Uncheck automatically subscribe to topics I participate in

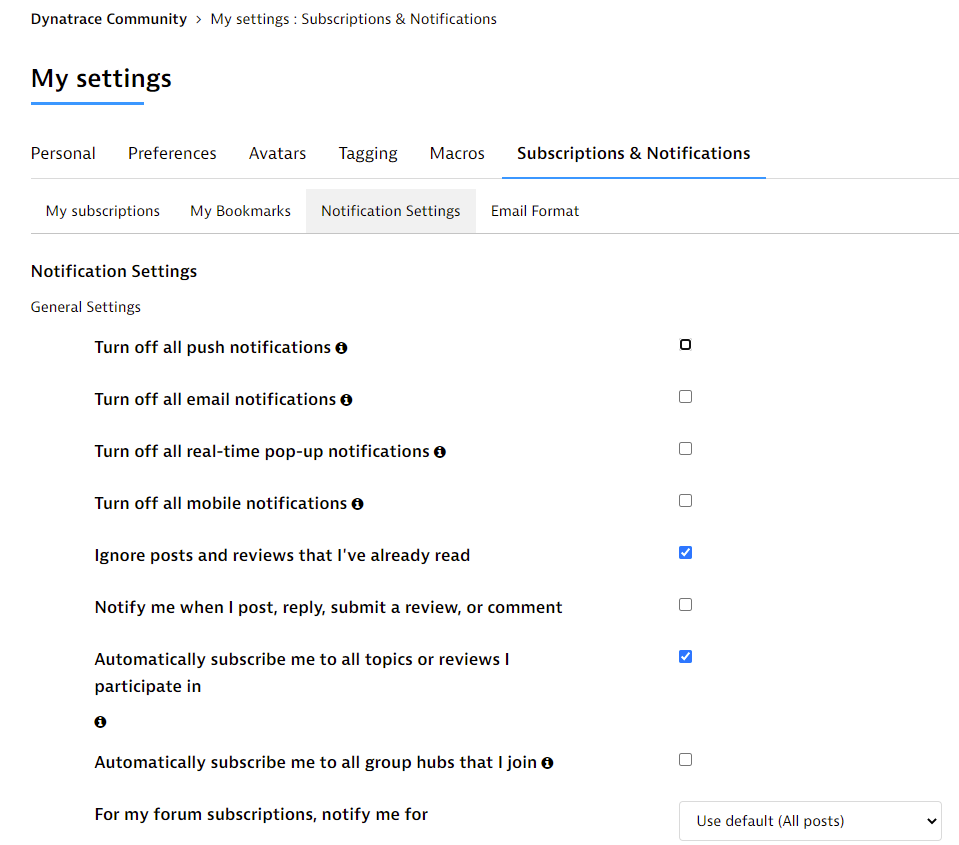tap(685, 657)
